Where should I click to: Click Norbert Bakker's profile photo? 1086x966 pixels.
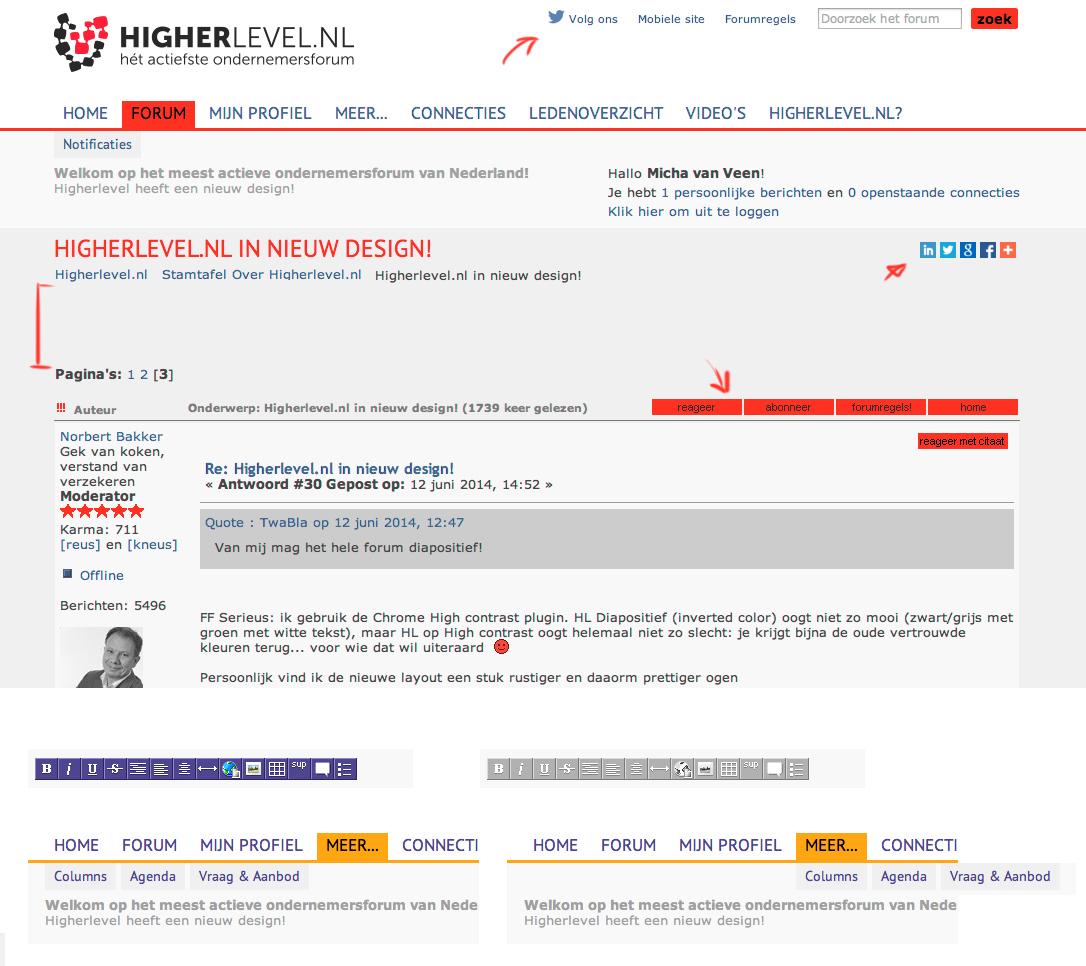tap(101, 657)
